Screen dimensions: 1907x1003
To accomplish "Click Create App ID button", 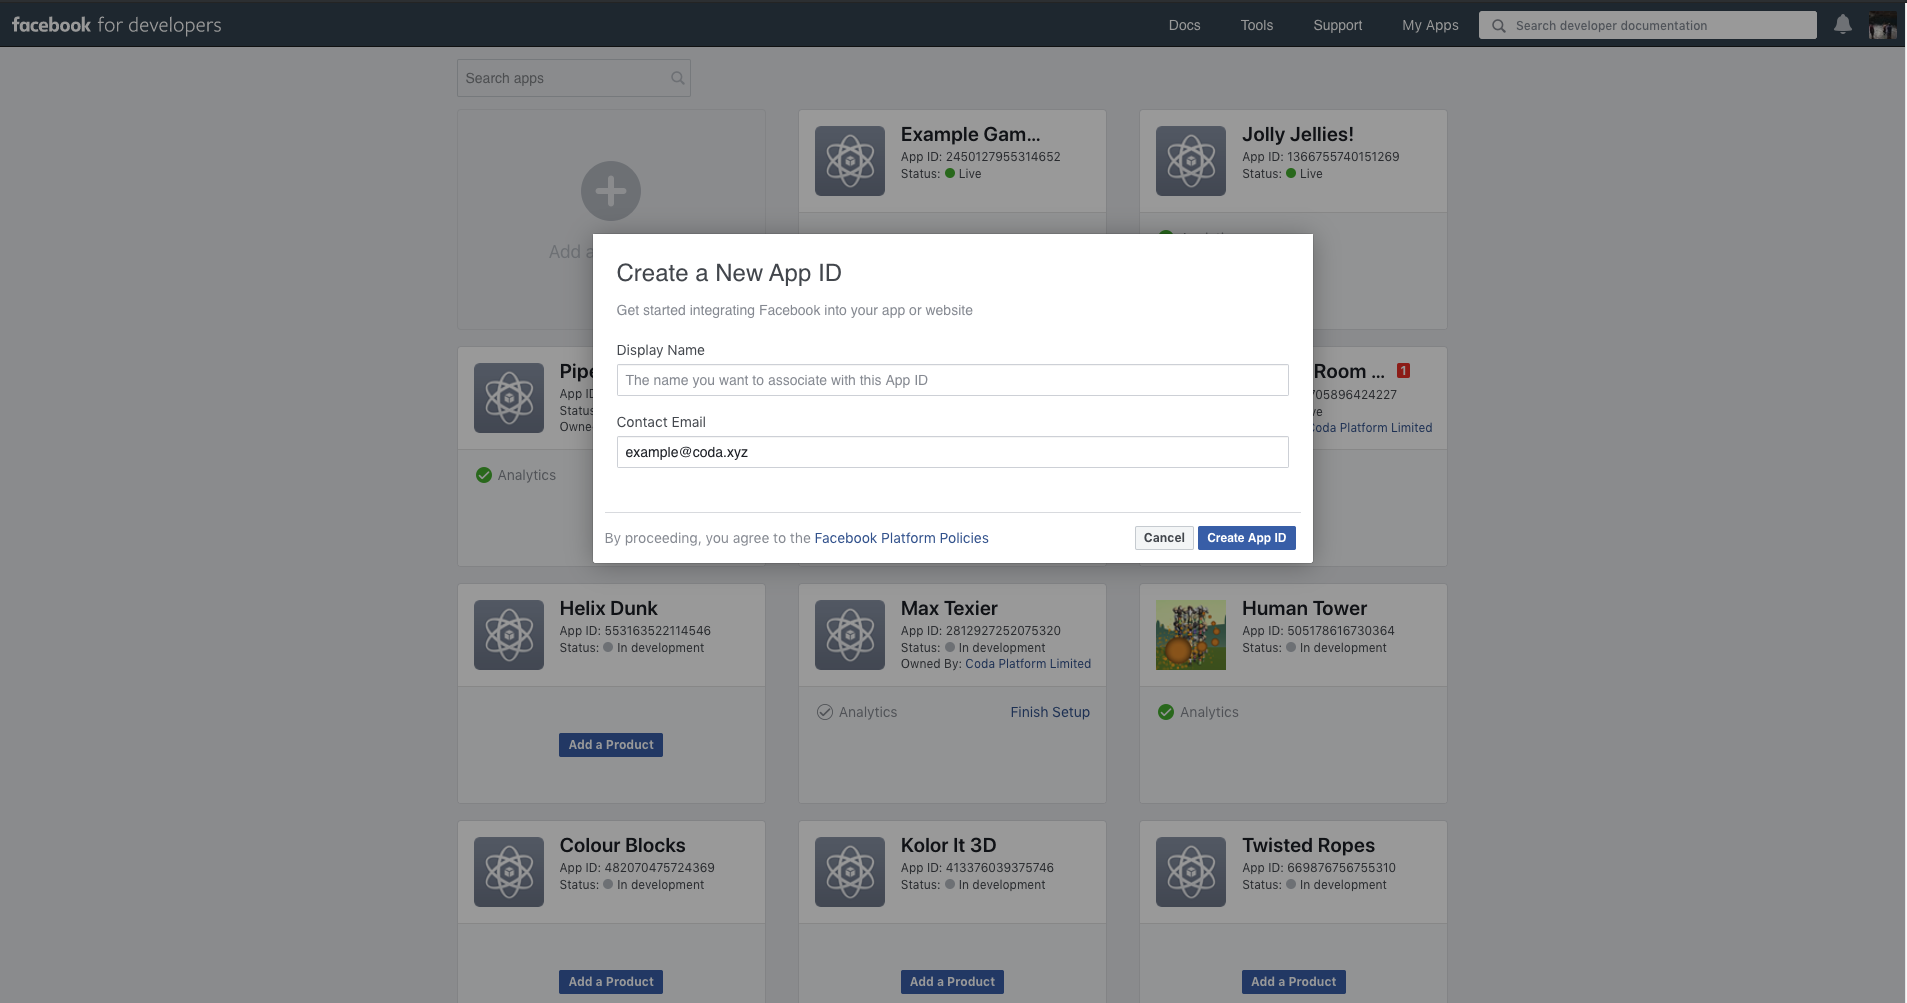I will 1246,538.
